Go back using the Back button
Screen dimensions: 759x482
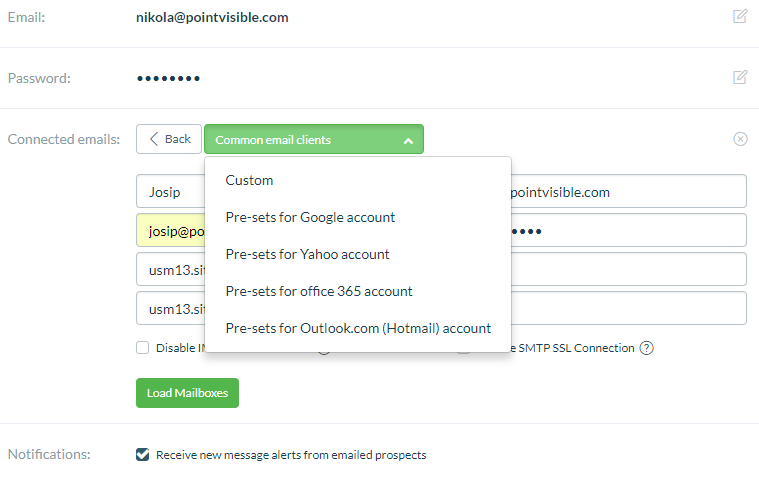(169, 139)
